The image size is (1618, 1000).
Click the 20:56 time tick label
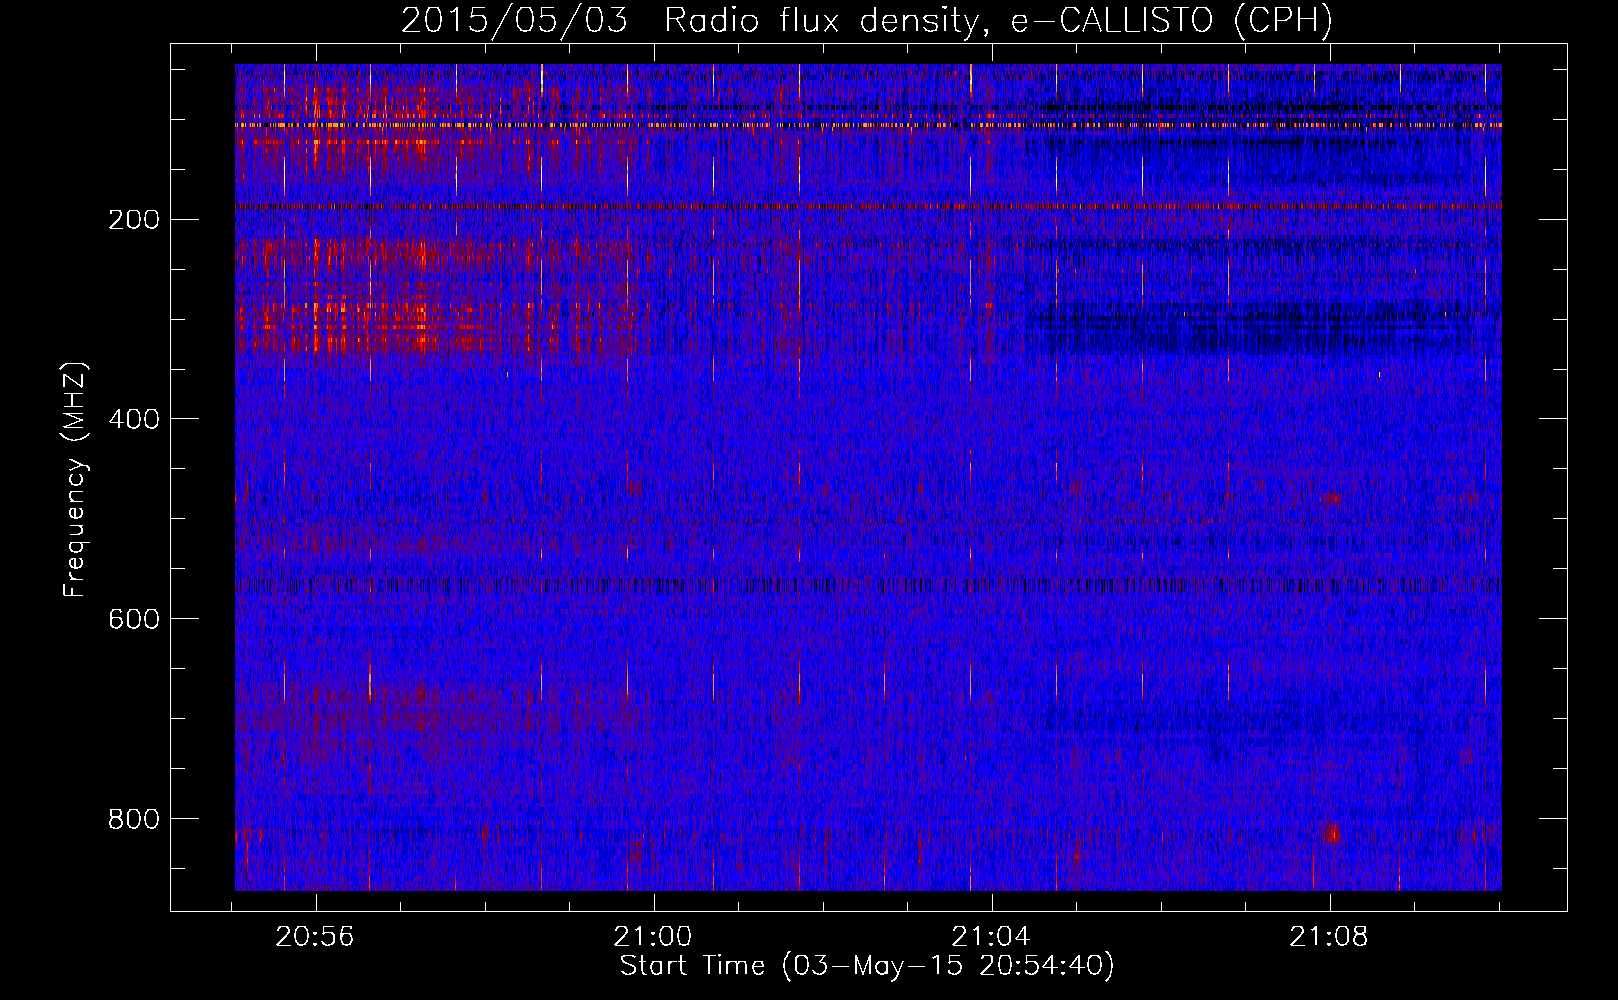pos(315,937)
